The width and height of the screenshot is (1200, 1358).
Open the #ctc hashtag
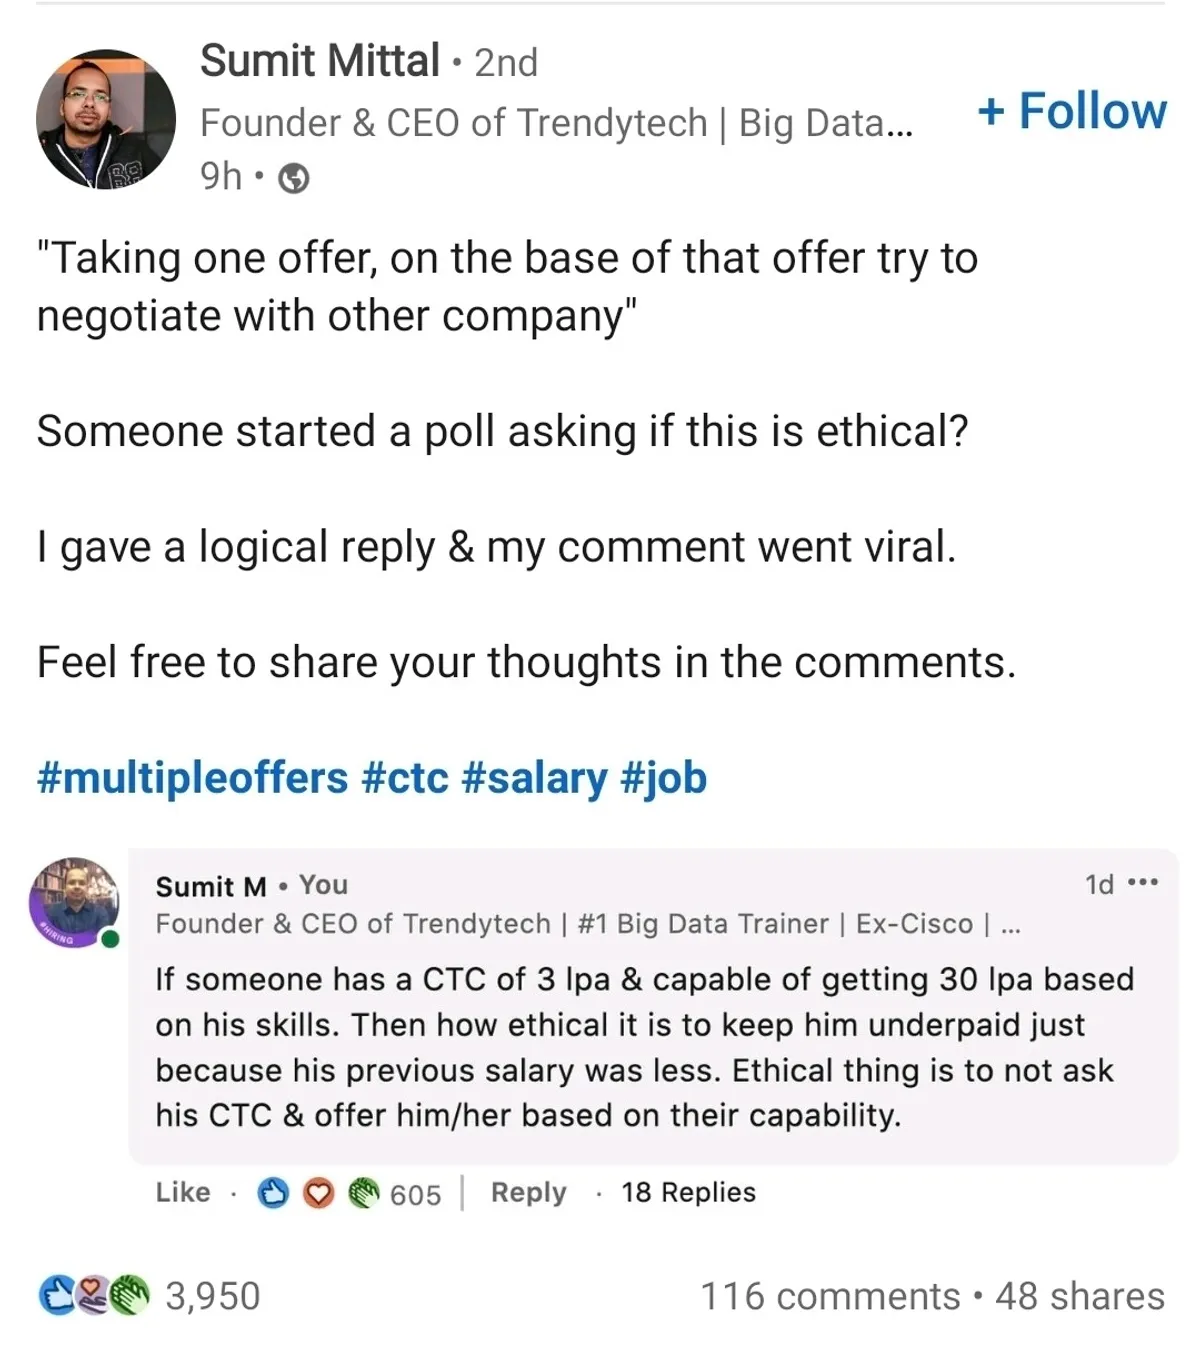pyautogui.click(x=405, y=778)
